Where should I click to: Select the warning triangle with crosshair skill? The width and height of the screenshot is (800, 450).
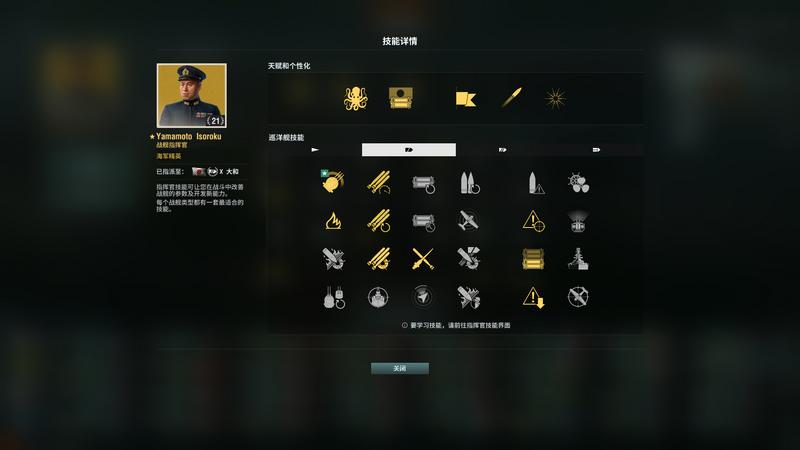[533, 221]
